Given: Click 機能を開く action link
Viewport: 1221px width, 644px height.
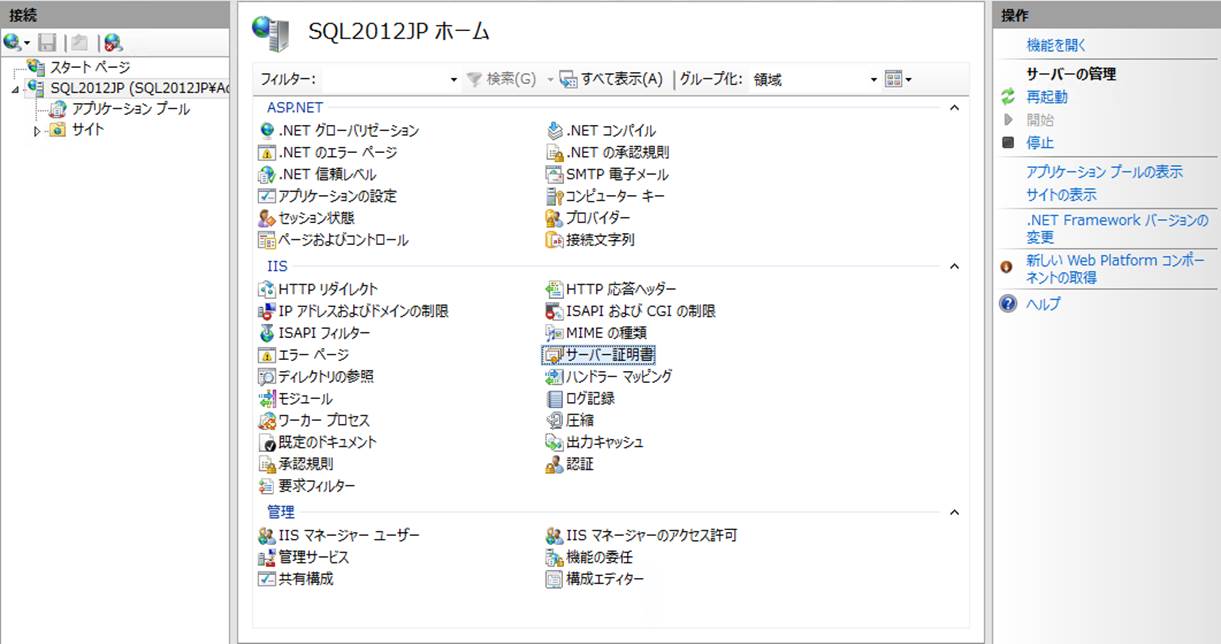Looking at the screenshot, I should [x=1056, y=45].
